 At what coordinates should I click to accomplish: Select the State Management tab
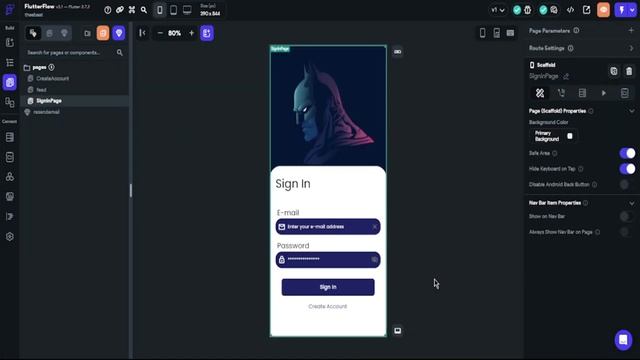click(x=624, y=93)
